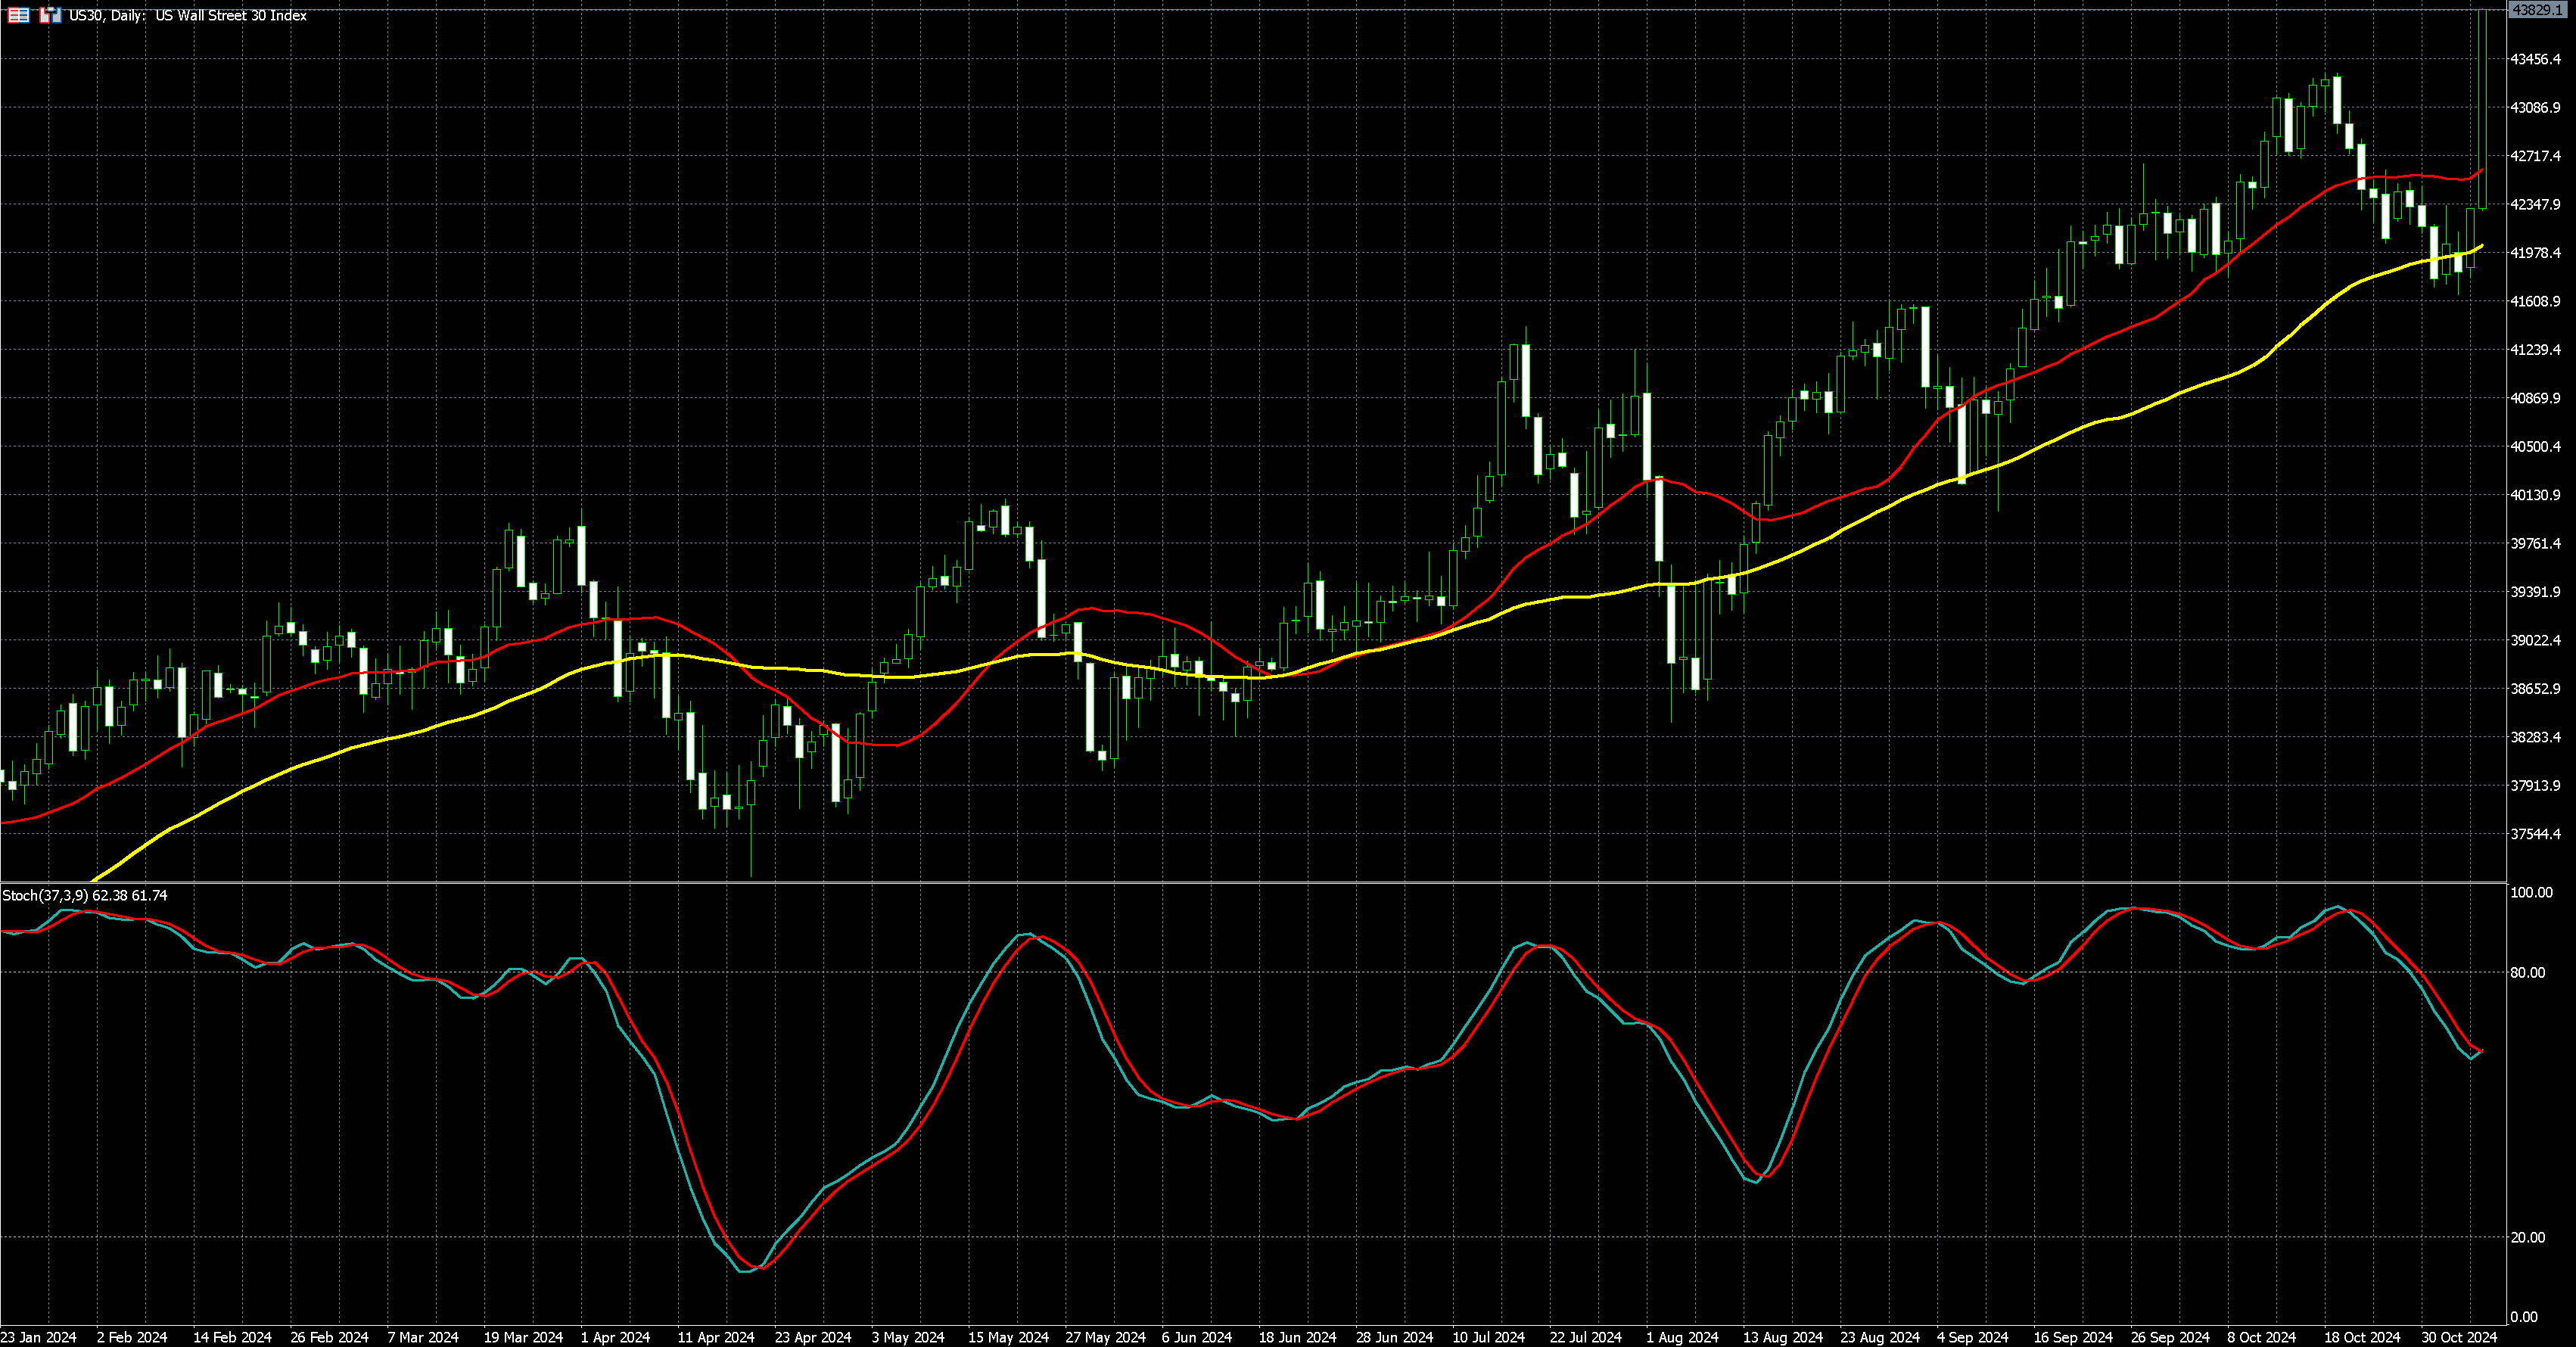Viewport: 2576px width, 1347px height.
Task: Click the 20.00 level on Stochastic scale
Action: pos(2527,1237)
